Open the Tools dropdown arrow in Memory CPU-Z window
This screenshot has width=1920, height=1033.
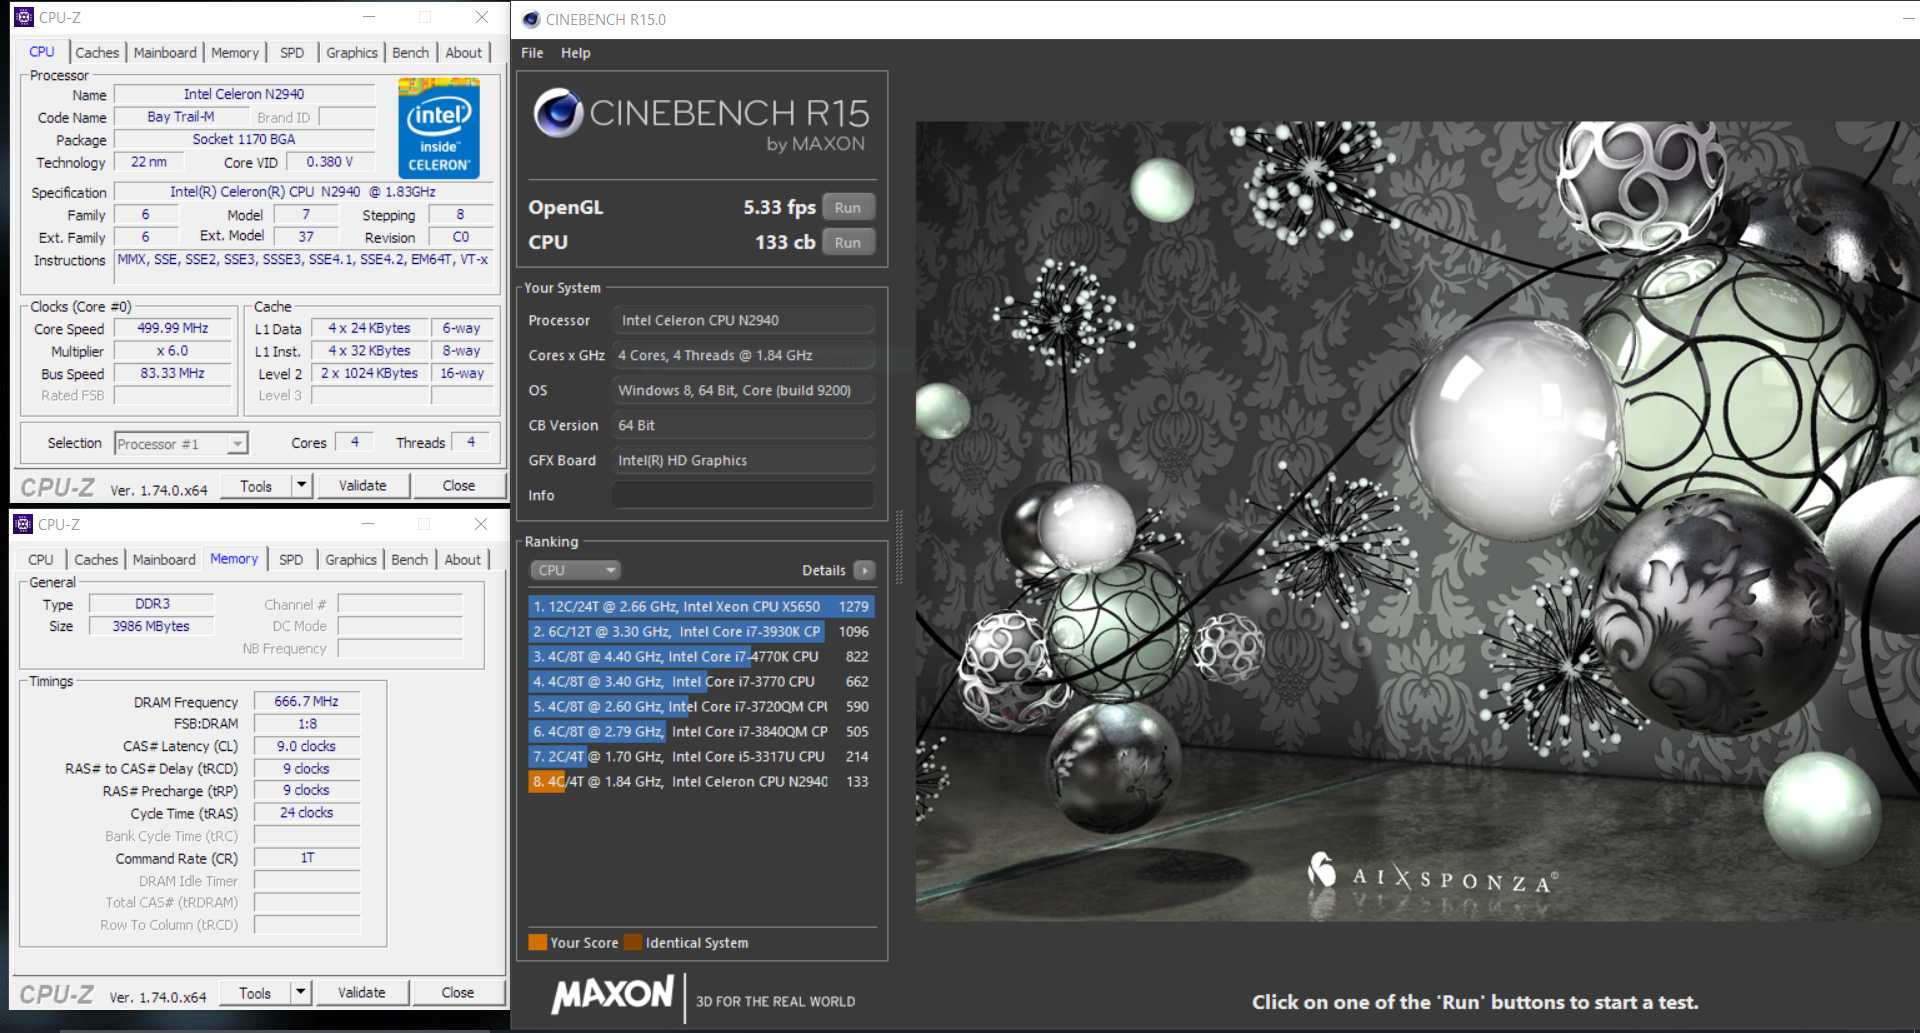click(x=300, y=992)
